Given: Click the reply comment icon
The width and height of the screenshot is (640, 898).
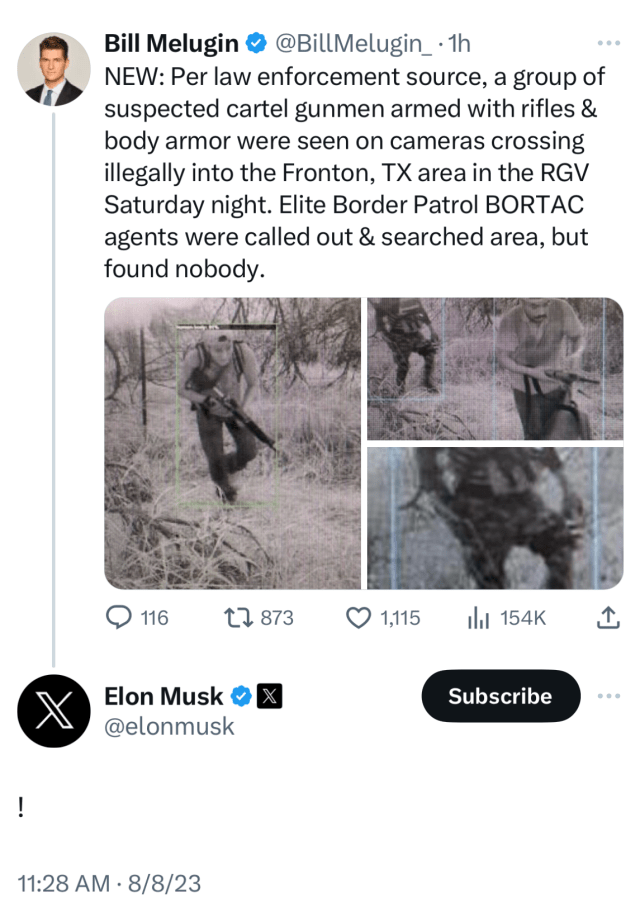Looking at the screenshot, I should (x=119, y=617).
